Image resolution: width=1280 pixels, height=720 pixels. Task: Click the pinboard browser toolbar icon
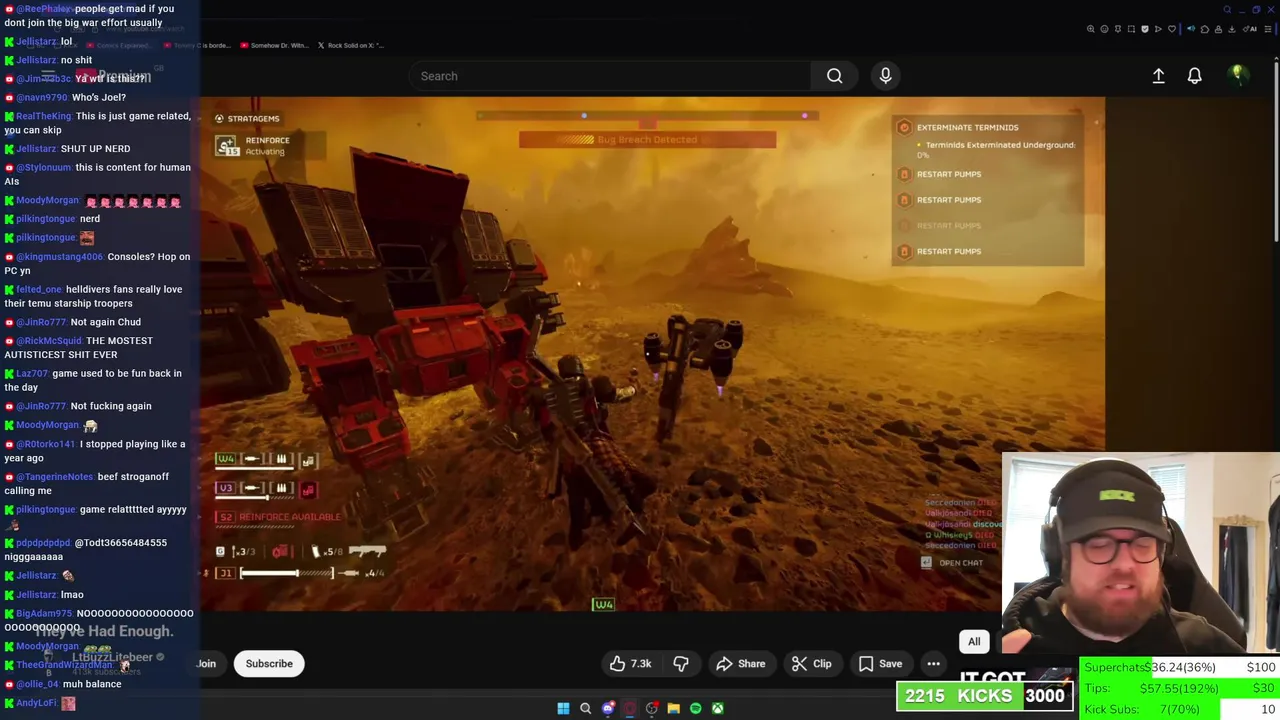[x=1118, y=29]
